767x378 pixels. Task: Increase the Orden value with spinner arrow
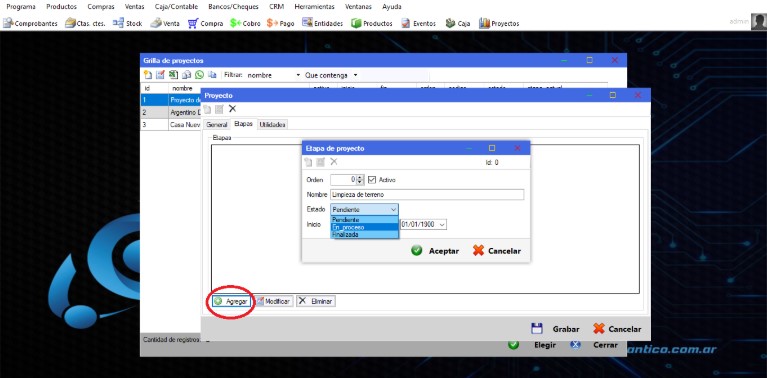pos(361,177)
